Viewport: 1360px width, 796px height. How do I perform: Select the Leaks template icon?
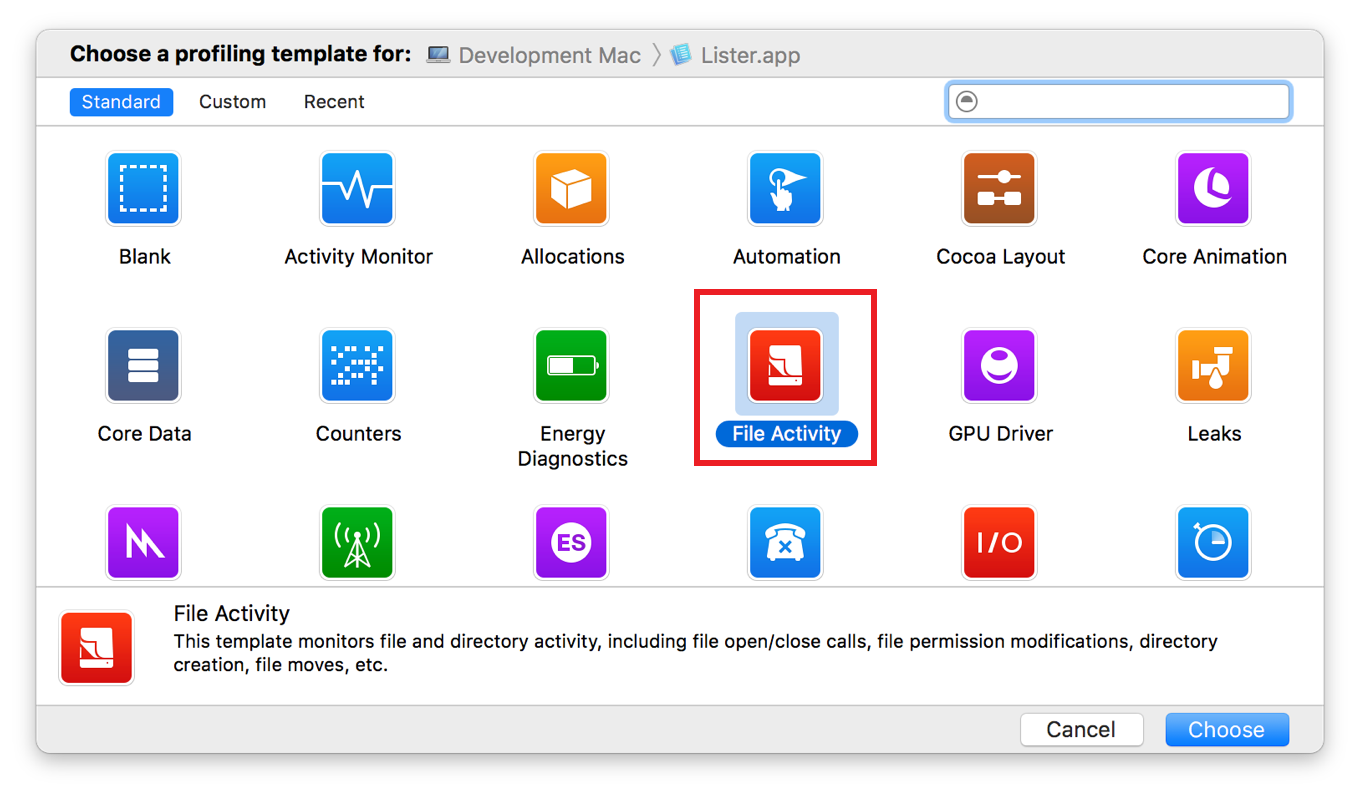click(1213, 365)
